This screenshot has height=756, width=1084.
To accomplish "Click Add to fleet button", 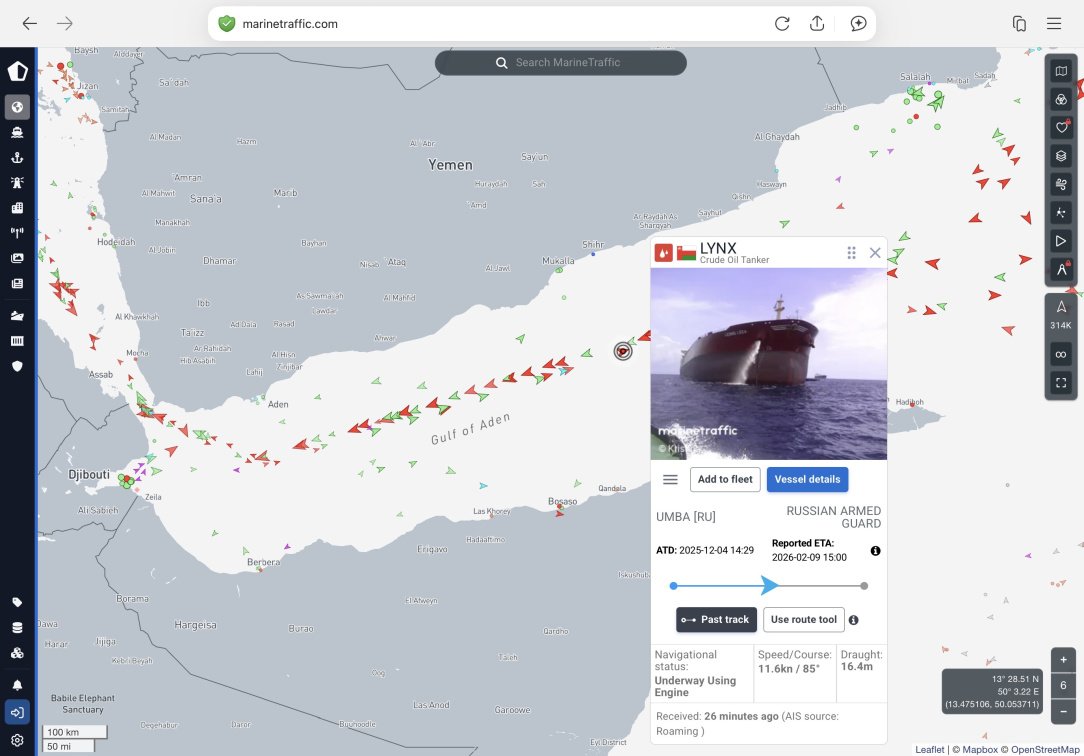I will tap(725, 480).
